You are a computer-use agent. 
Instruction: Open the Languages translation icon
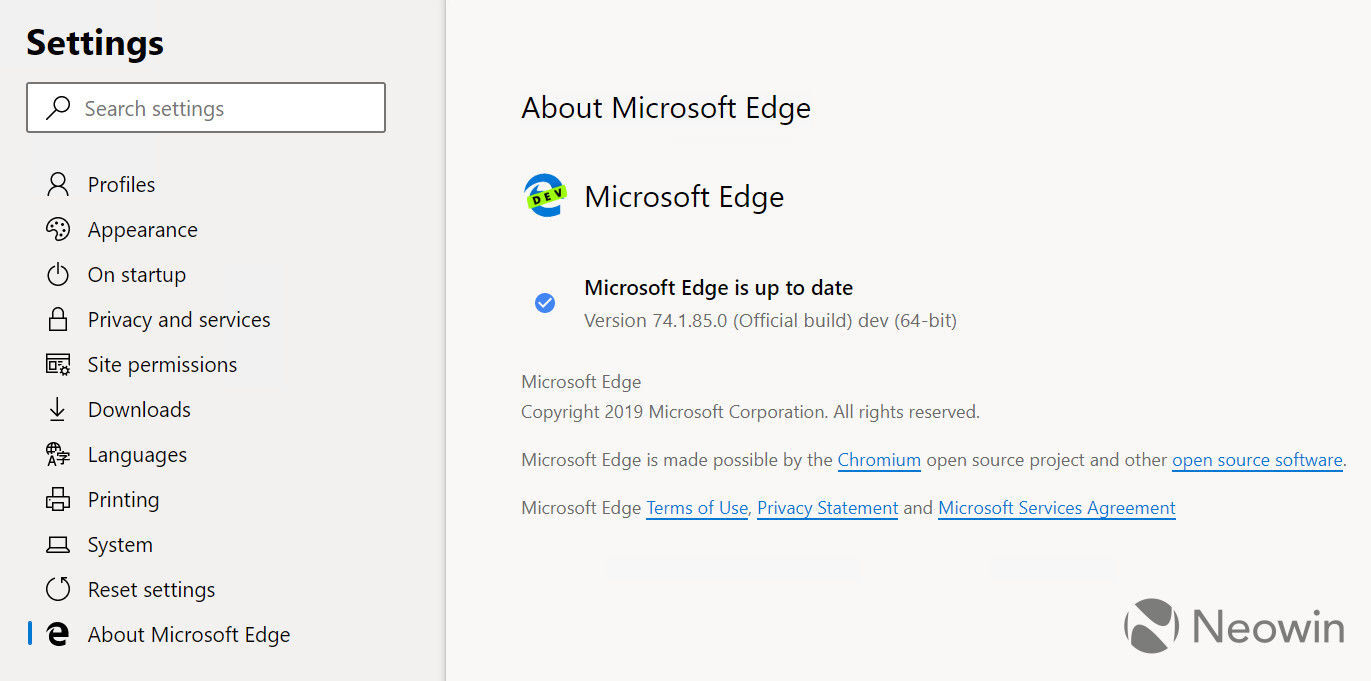(59, 454)
